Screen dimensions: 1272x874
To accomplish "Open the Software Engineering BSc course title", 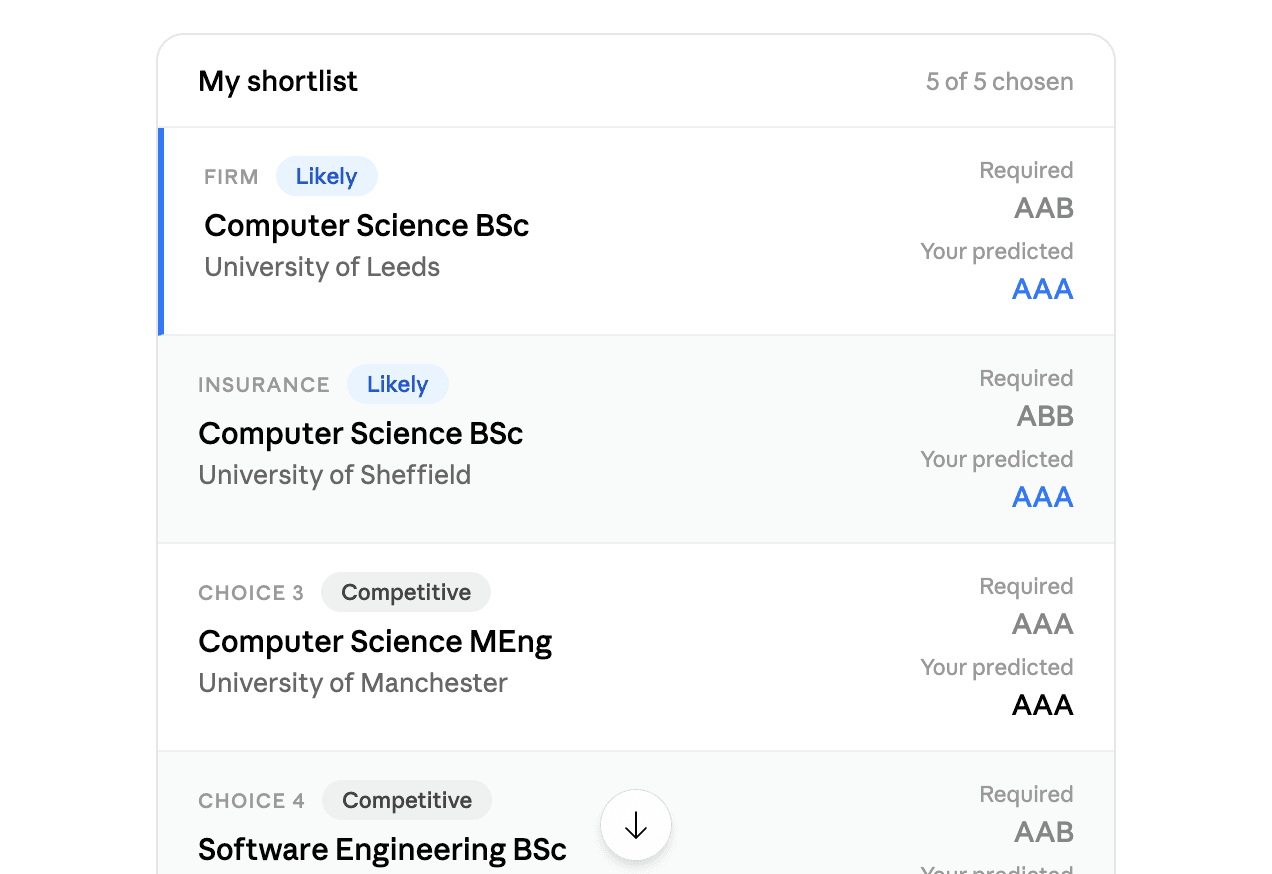I will 382,850.
